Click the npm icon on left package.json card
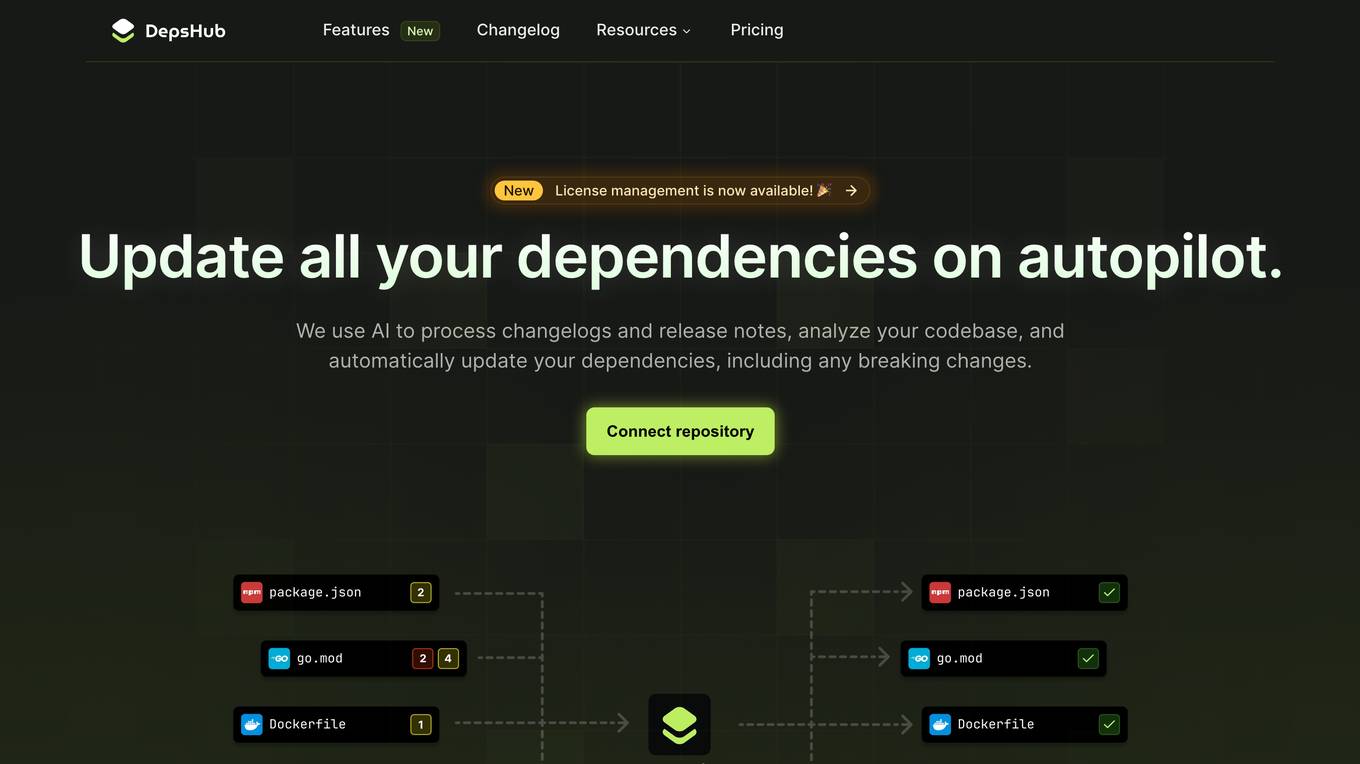 click(252, 592)
